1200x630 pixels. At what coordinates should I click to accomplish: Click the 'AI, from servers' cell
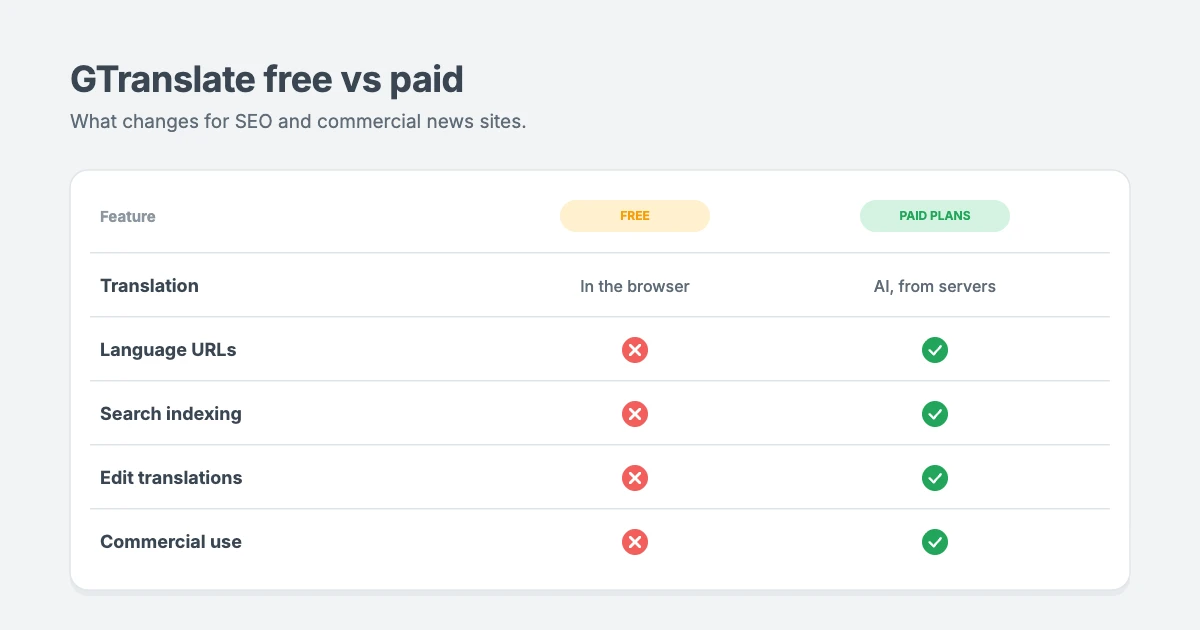(x=935, y=286)
